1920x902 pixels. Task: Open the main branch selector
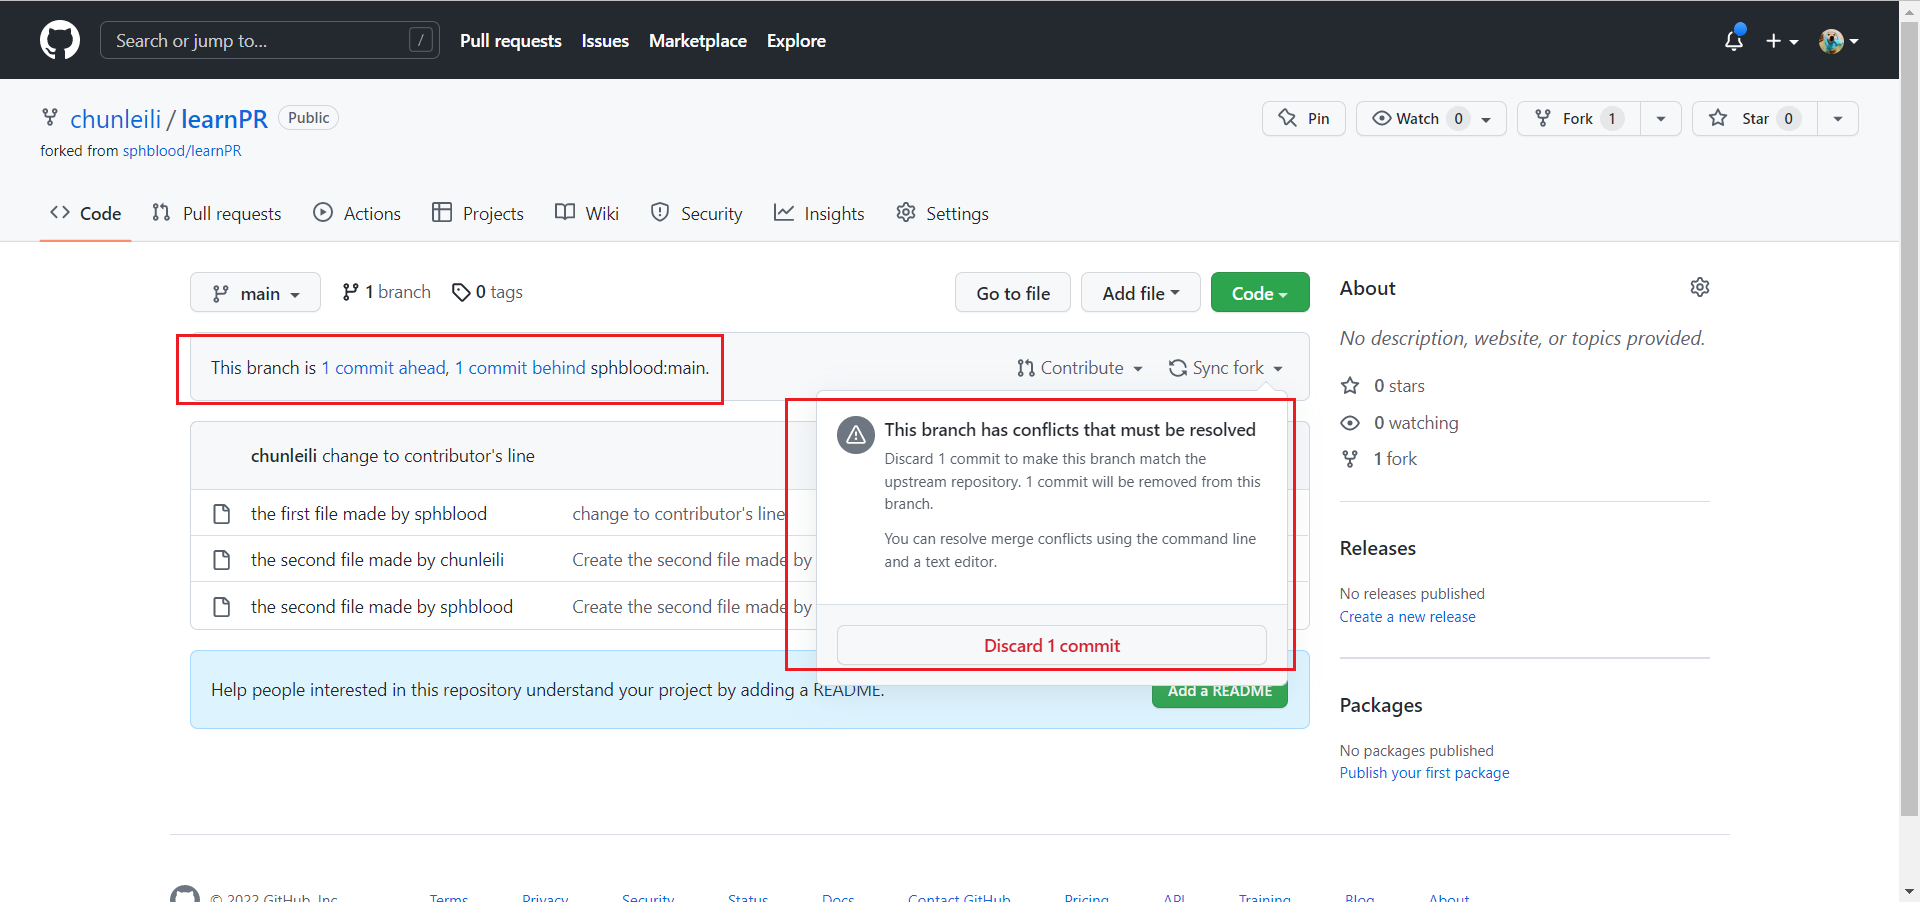pyautogui.click(x=255, y=293)
